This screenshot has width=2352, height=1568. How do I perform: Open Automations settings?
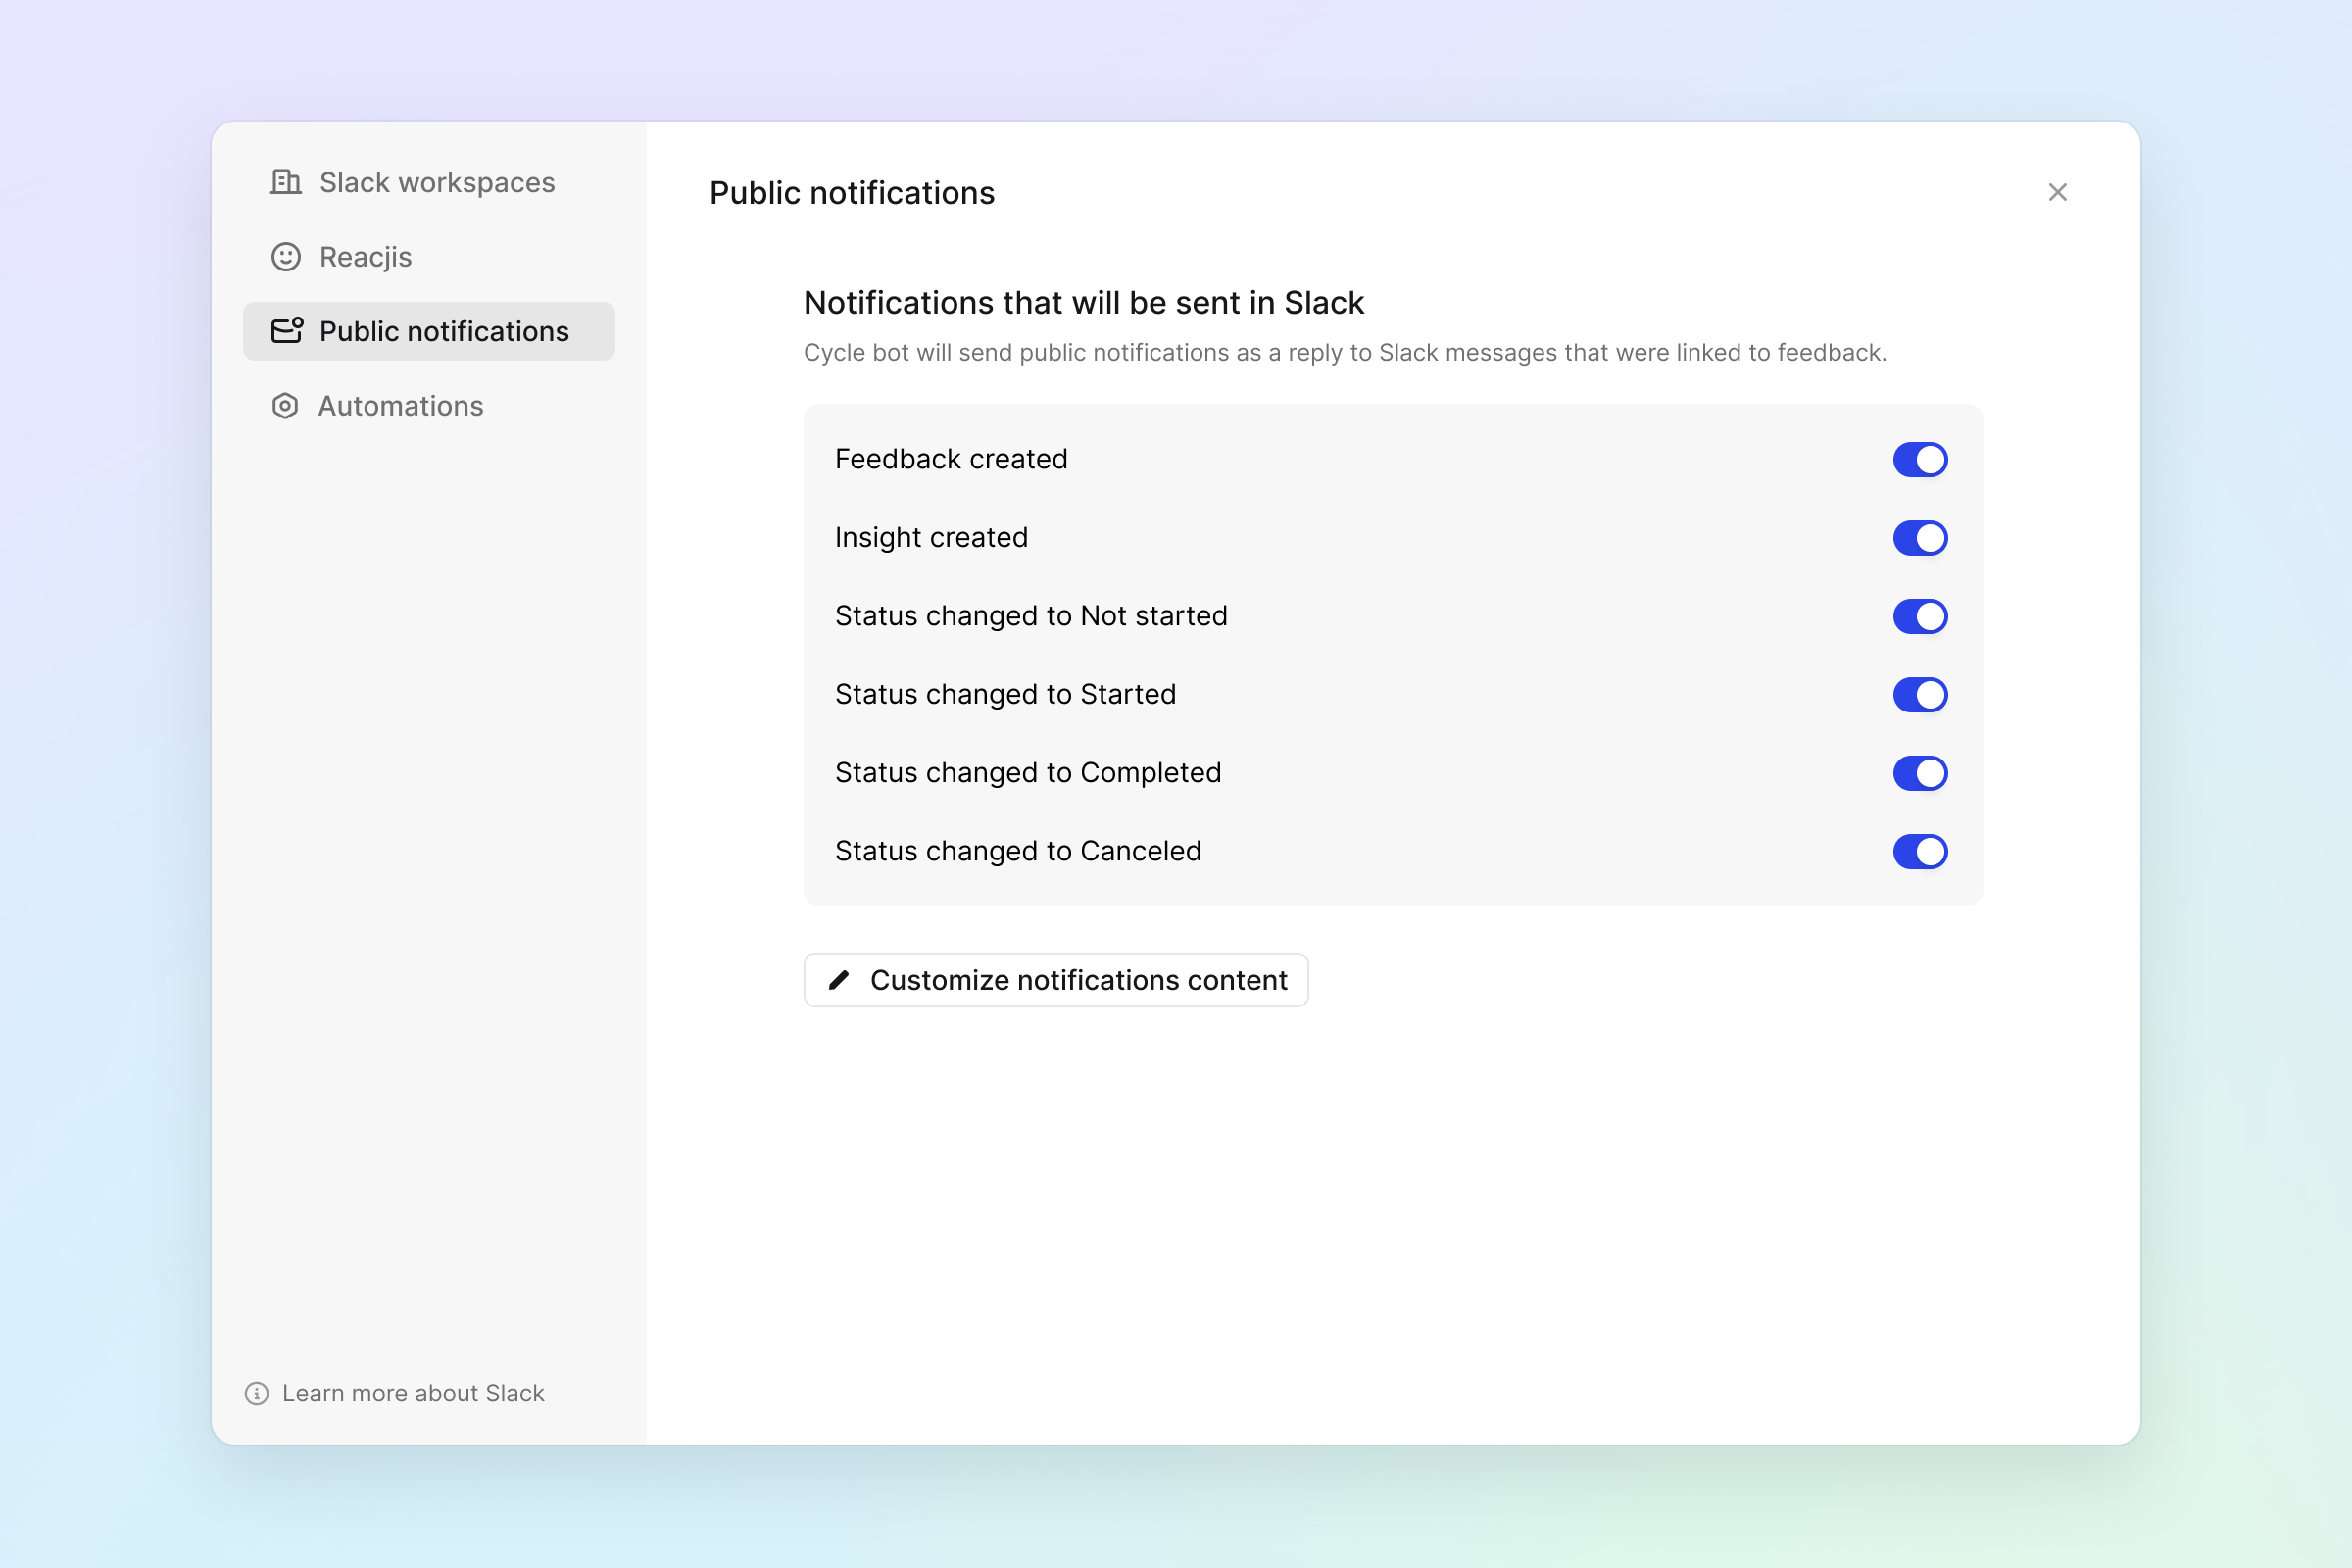click(429, 406)
